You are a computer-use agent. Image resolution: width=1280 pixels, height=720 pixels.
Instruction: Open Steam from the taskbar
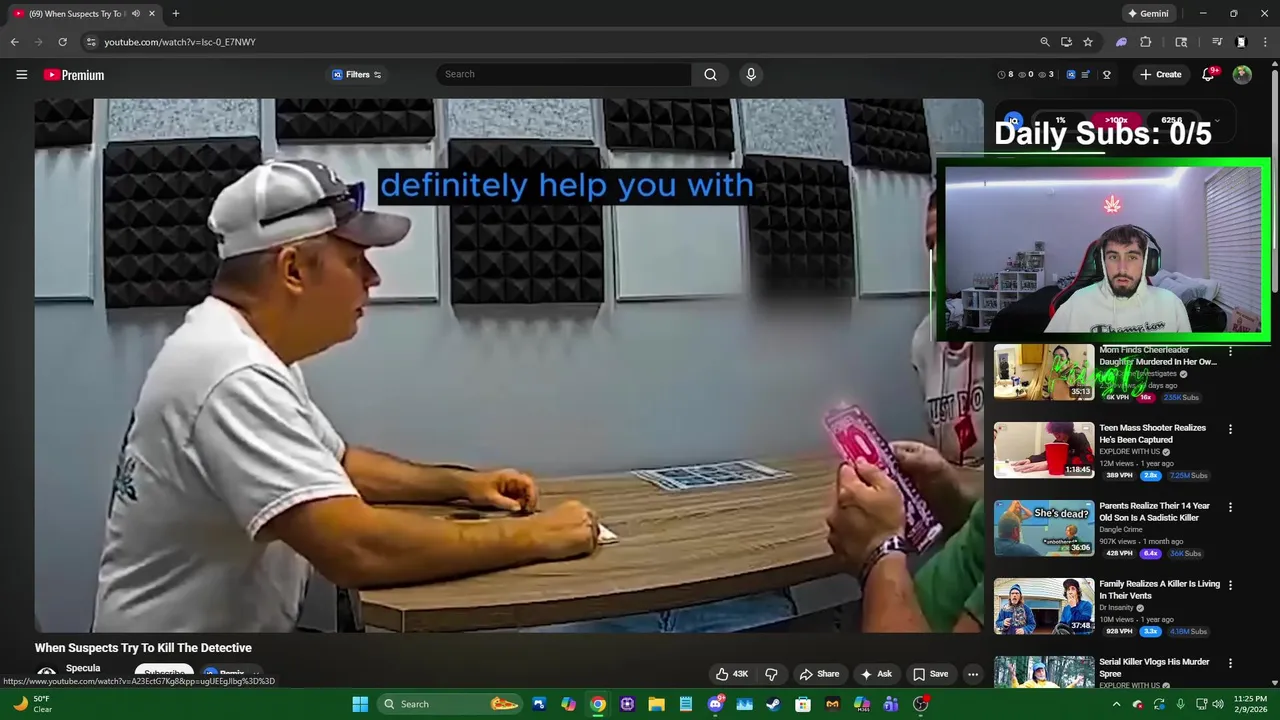tap(773, 704)
